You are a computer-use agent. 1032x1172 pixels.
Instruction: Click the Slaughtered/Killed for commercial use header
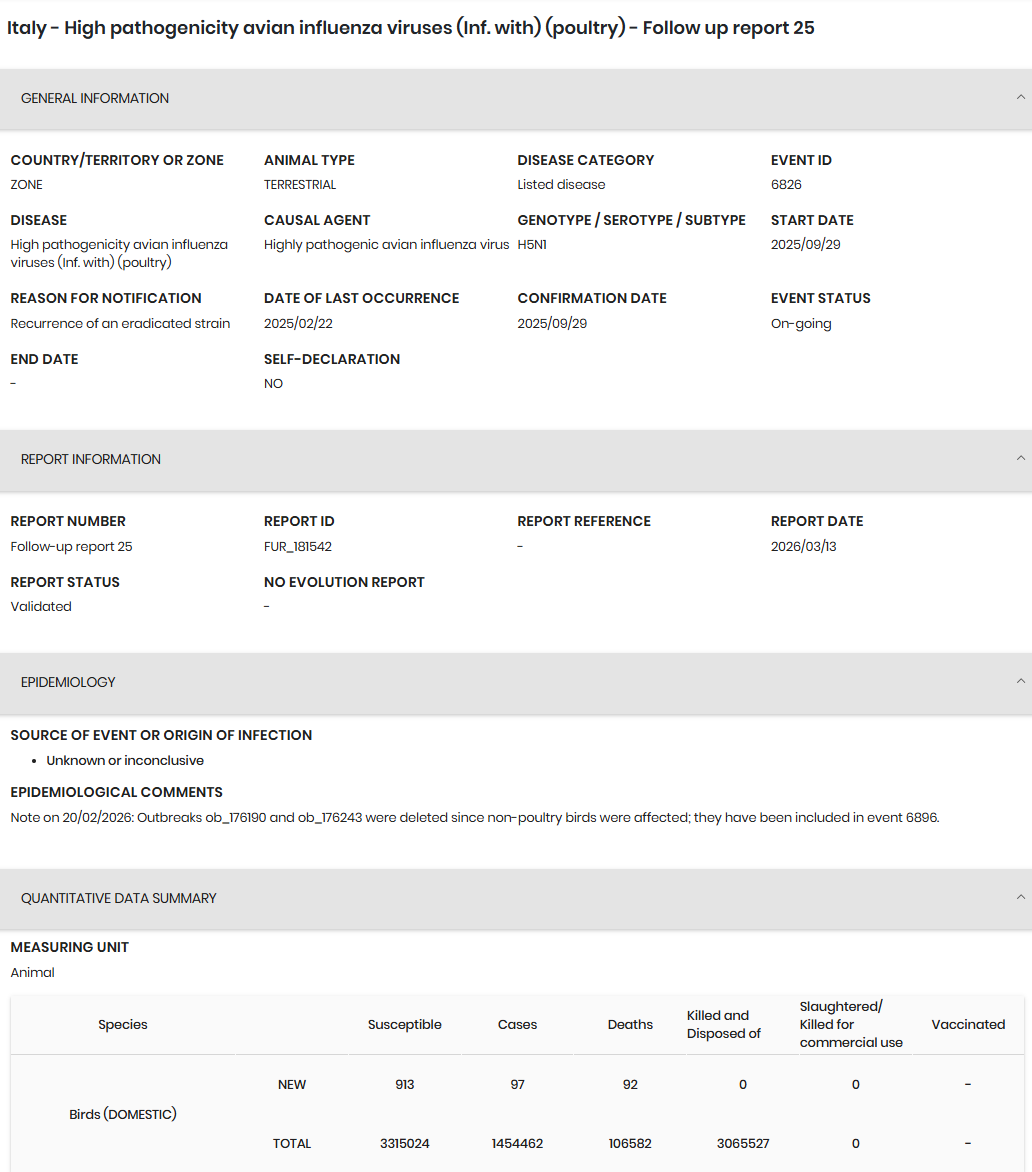pos(851,1024)
